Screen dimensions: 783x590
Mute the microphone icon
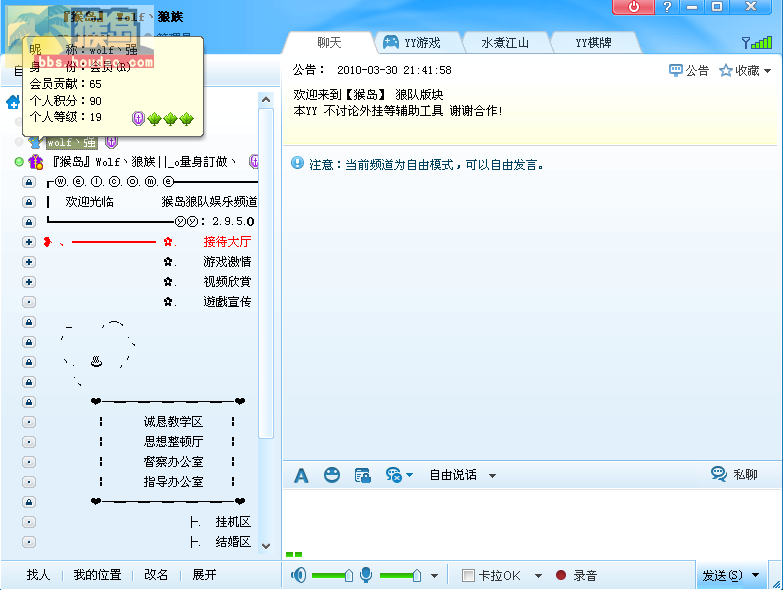pos(366,575)
